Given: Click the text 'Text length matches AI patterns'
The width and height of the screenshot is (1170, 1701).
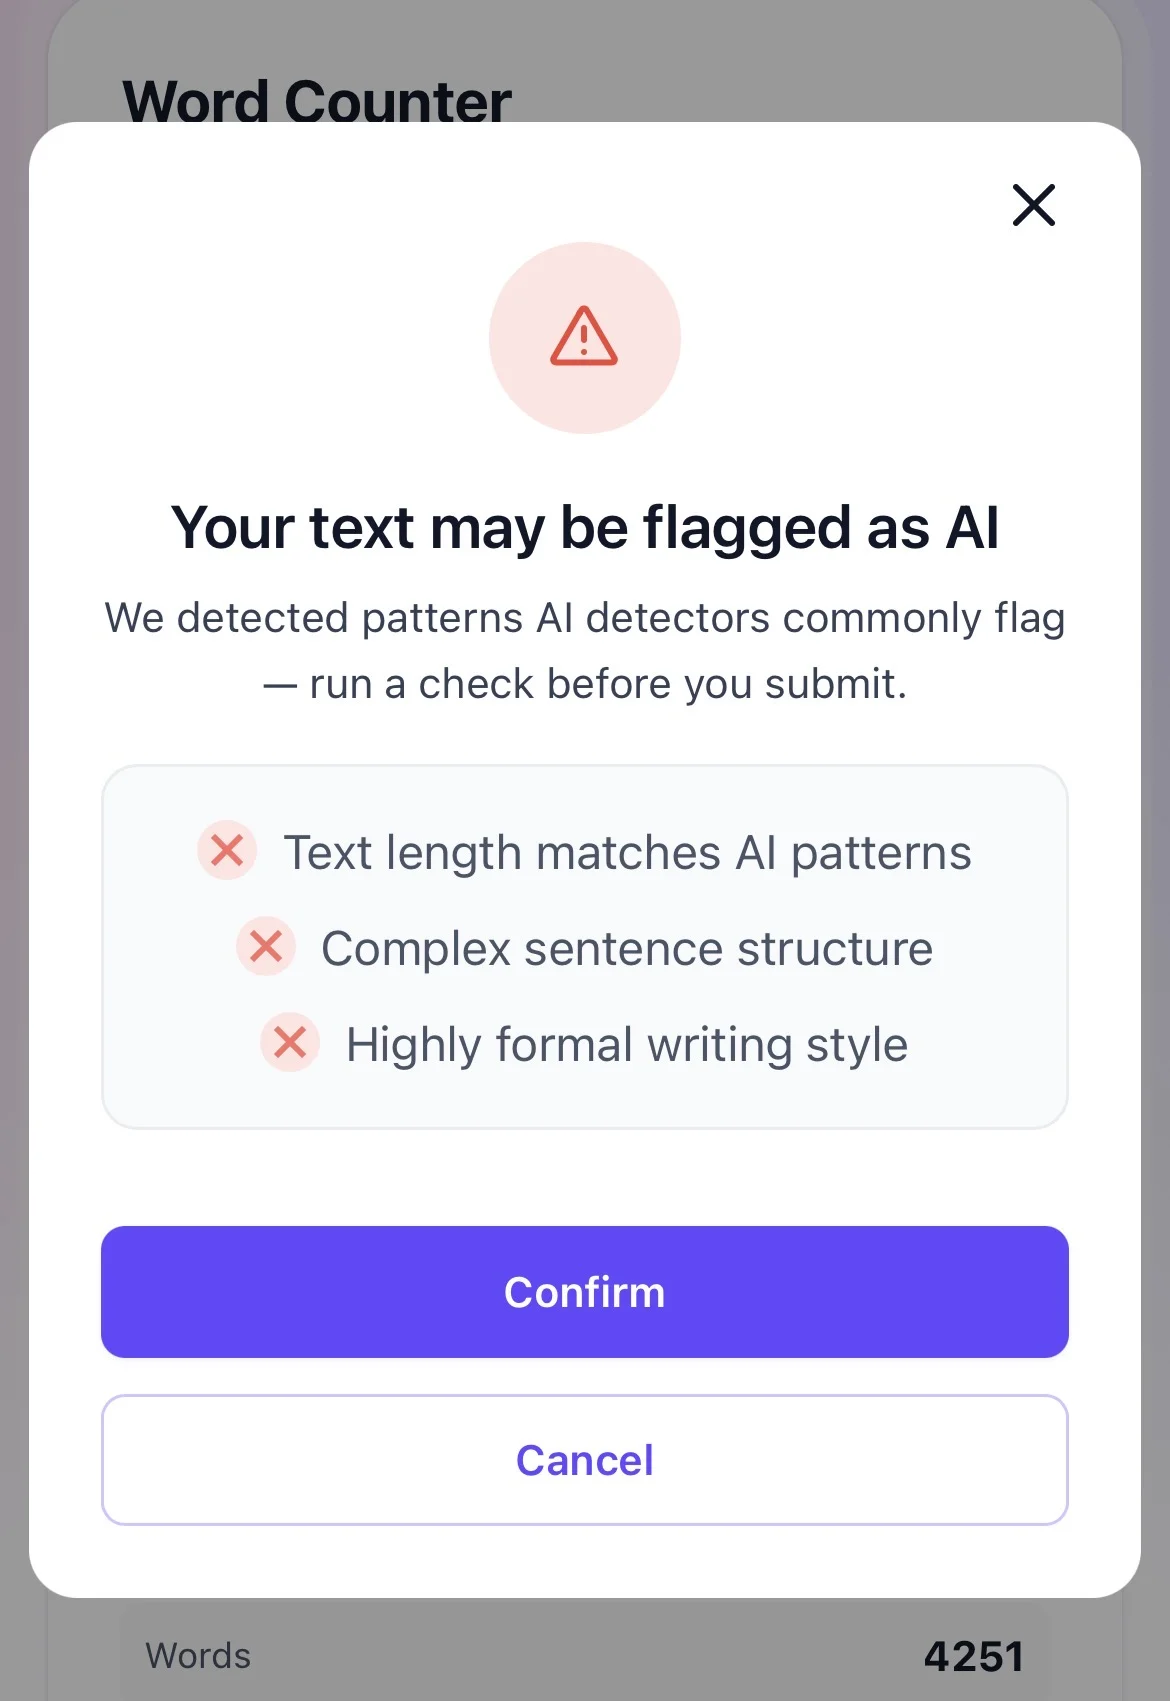Looking at the screenshot, I should pos(628,853).
